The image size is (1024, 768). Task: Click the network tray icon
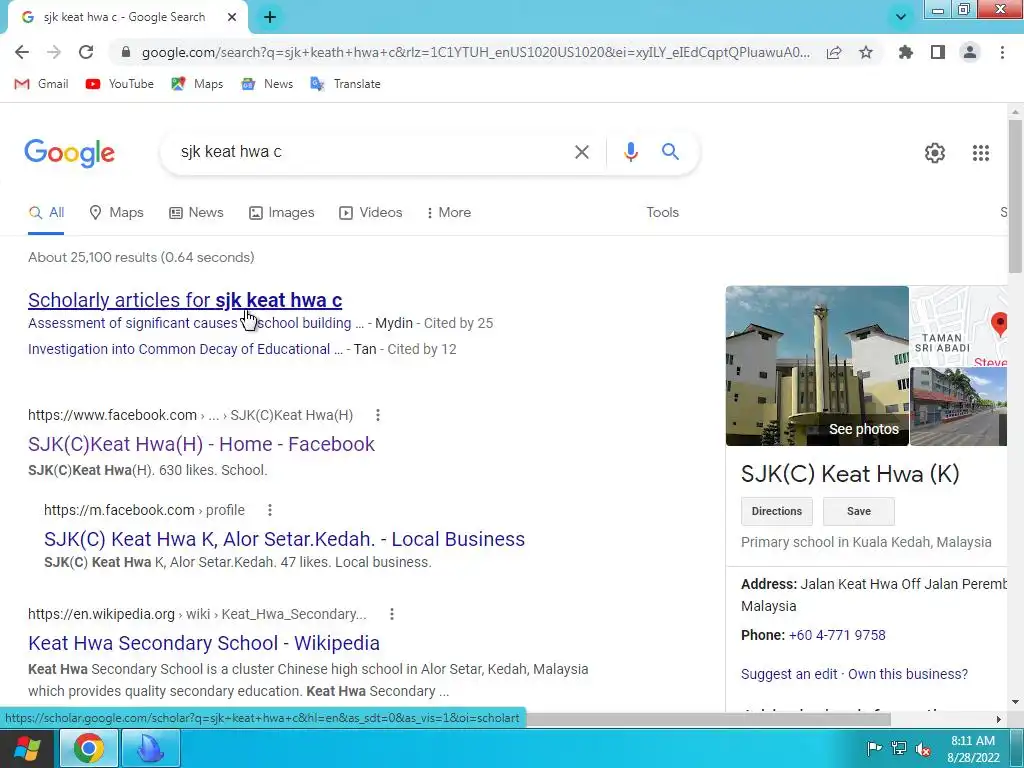pos(899,748)
